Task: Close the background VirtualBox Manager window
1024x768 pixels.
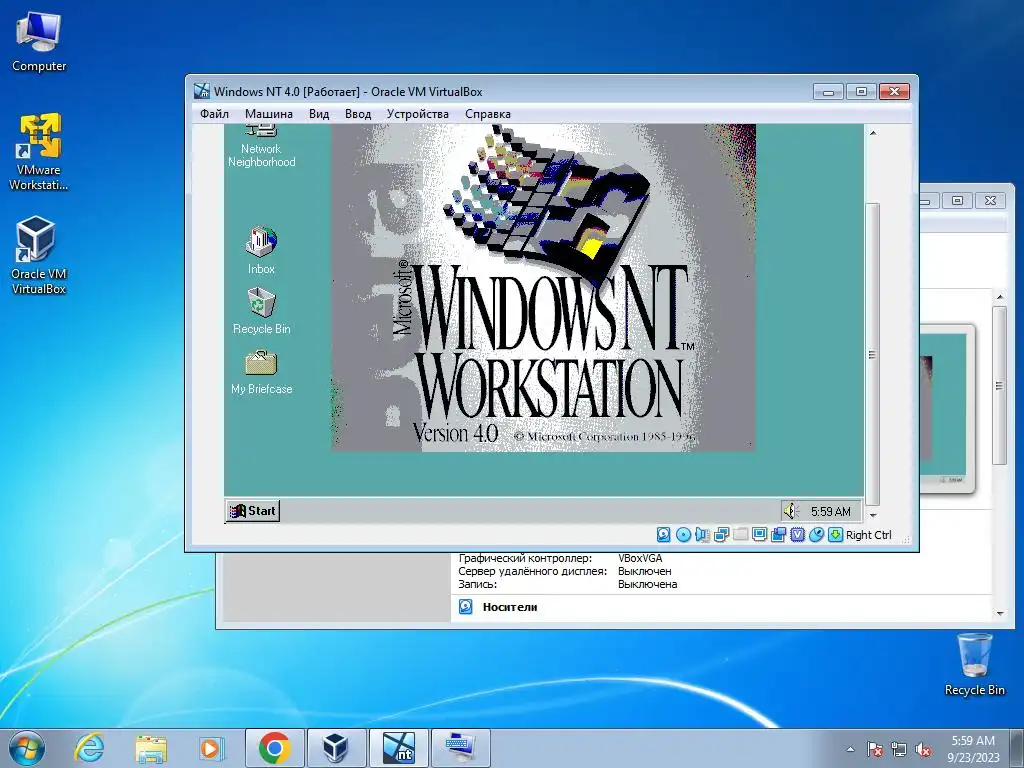Action: [991, 200]
